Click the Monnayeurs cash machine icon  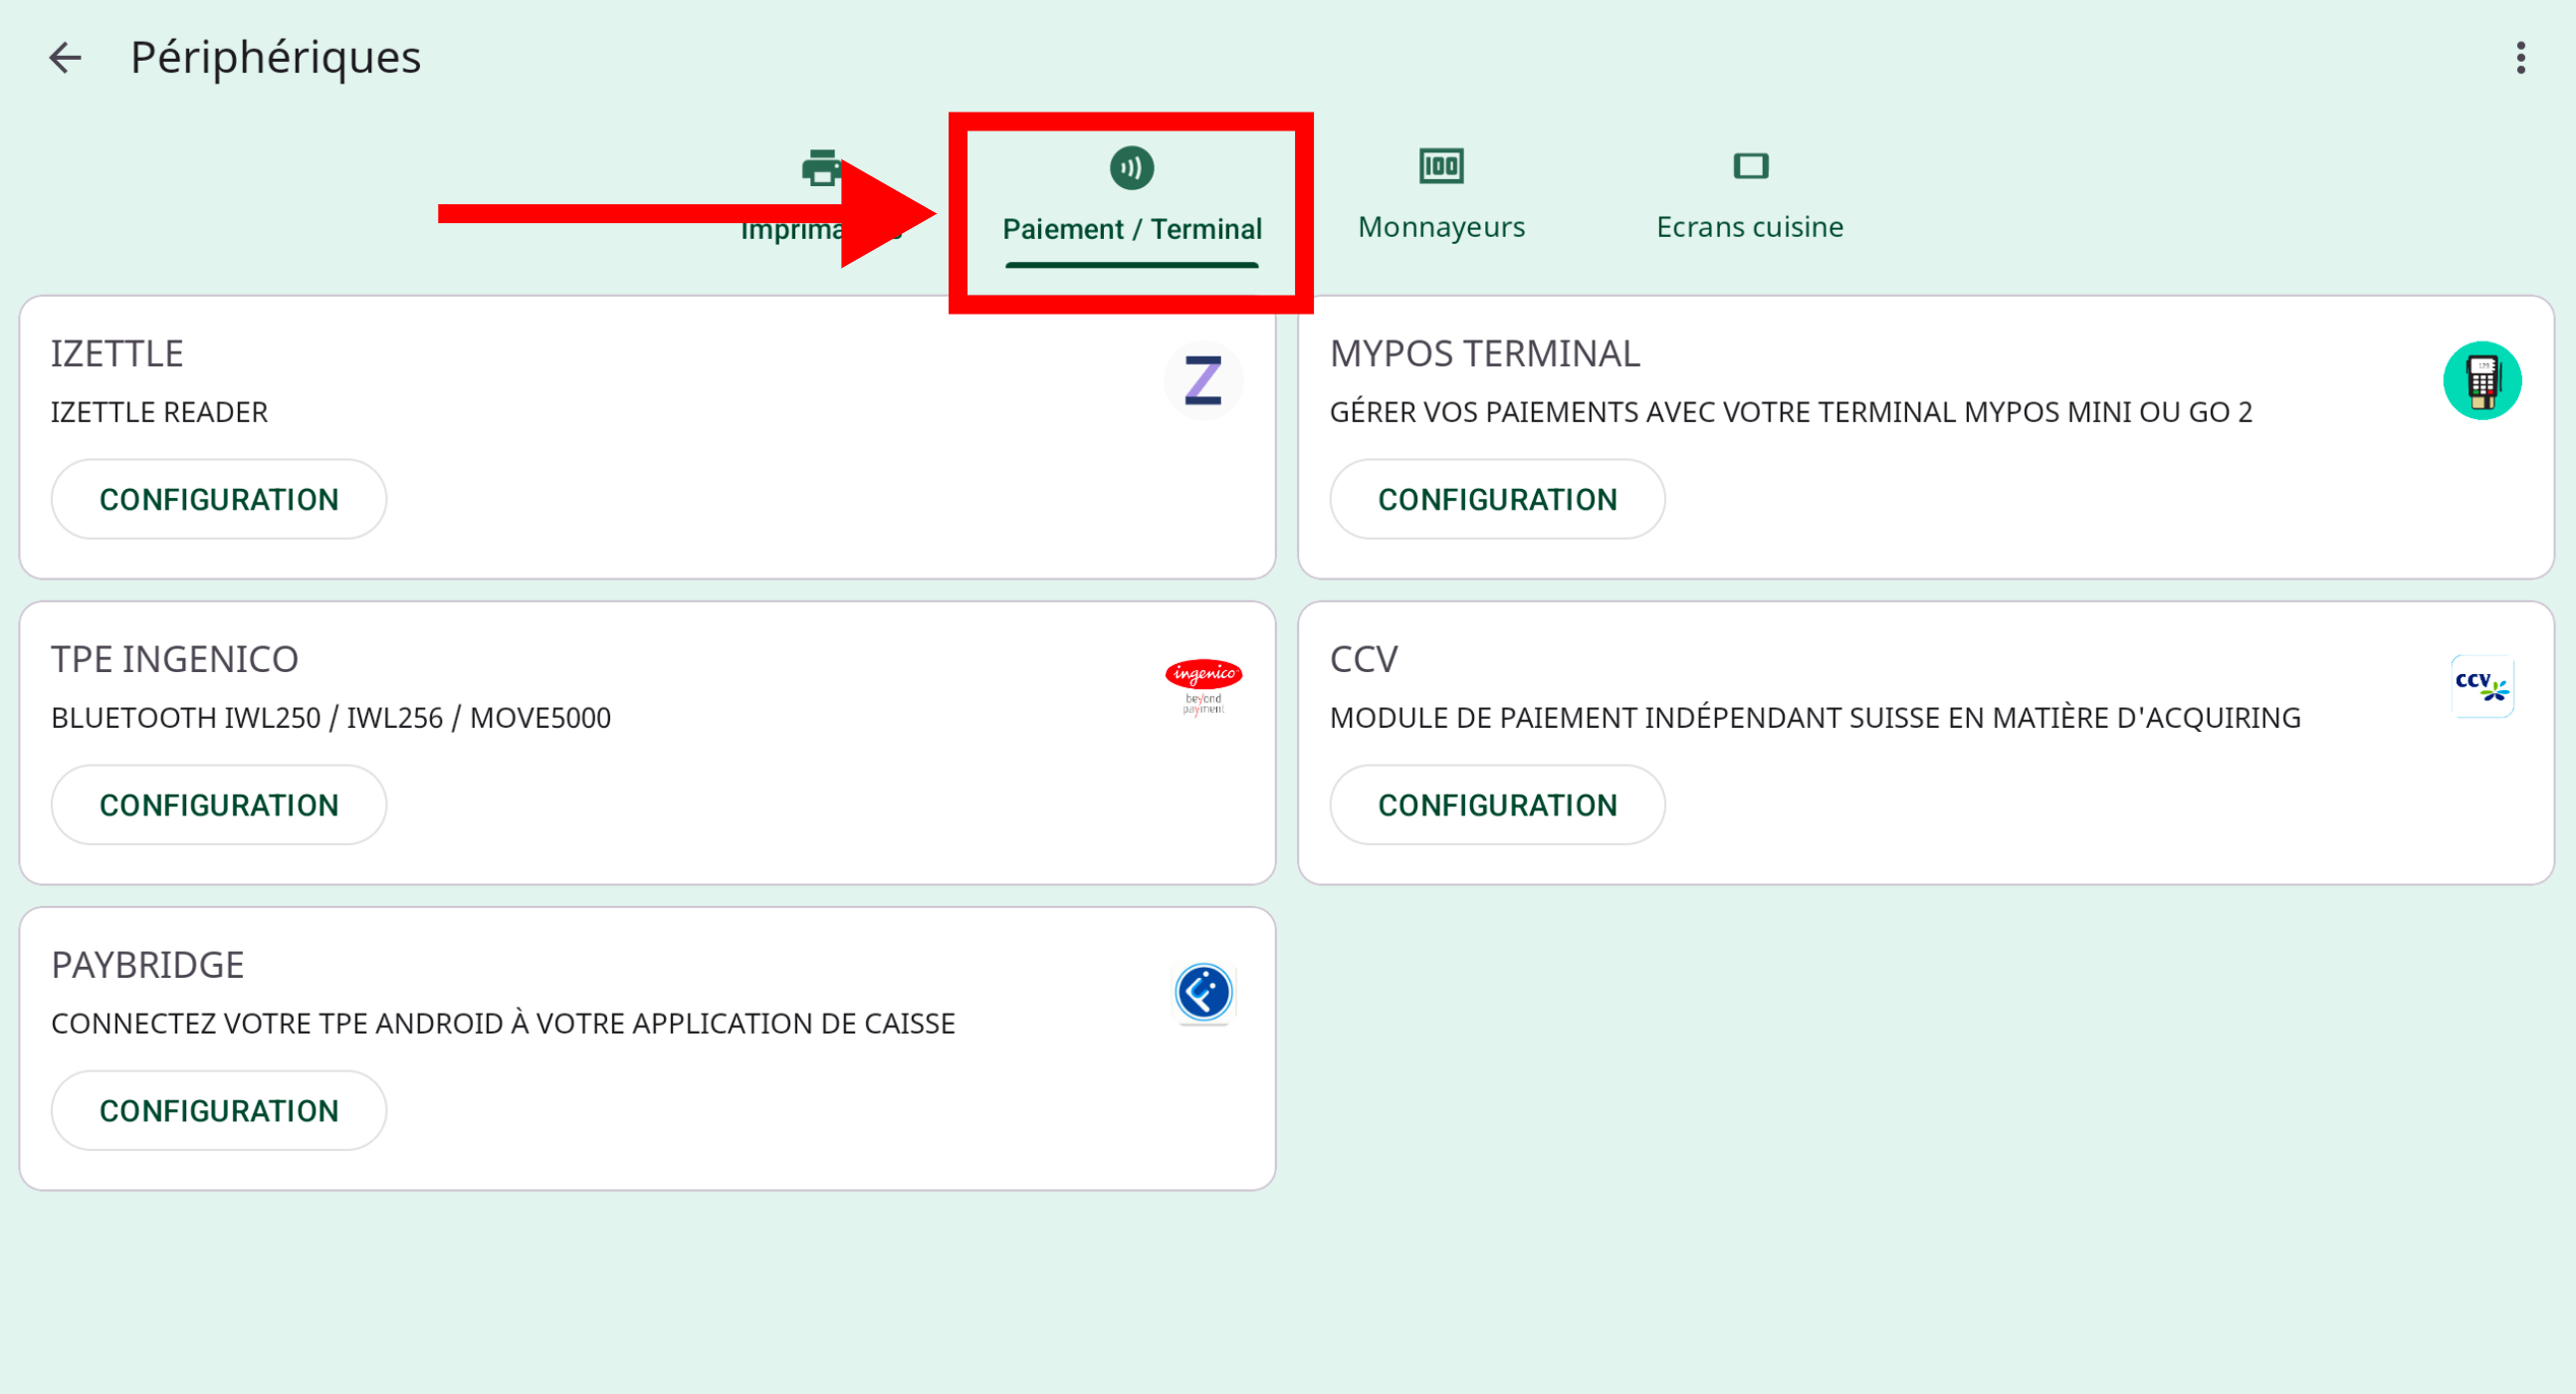[1441, 166]
